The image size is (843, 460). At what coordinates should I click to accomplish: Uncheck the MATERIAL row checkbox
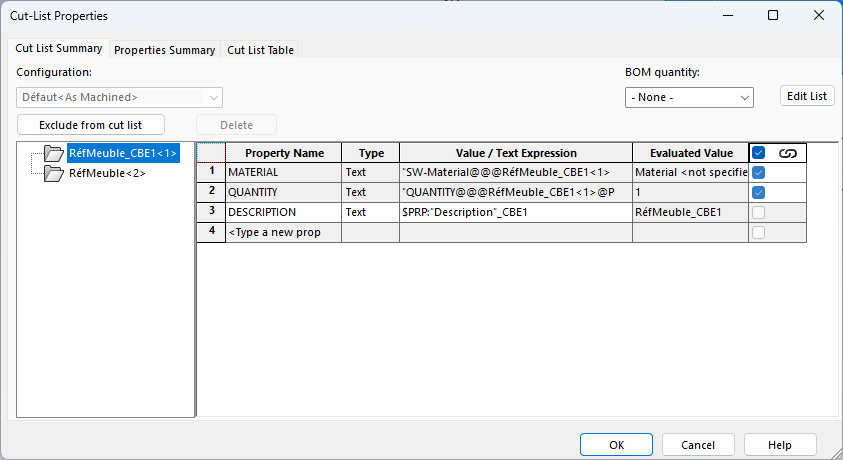click(x=759, y=173)
